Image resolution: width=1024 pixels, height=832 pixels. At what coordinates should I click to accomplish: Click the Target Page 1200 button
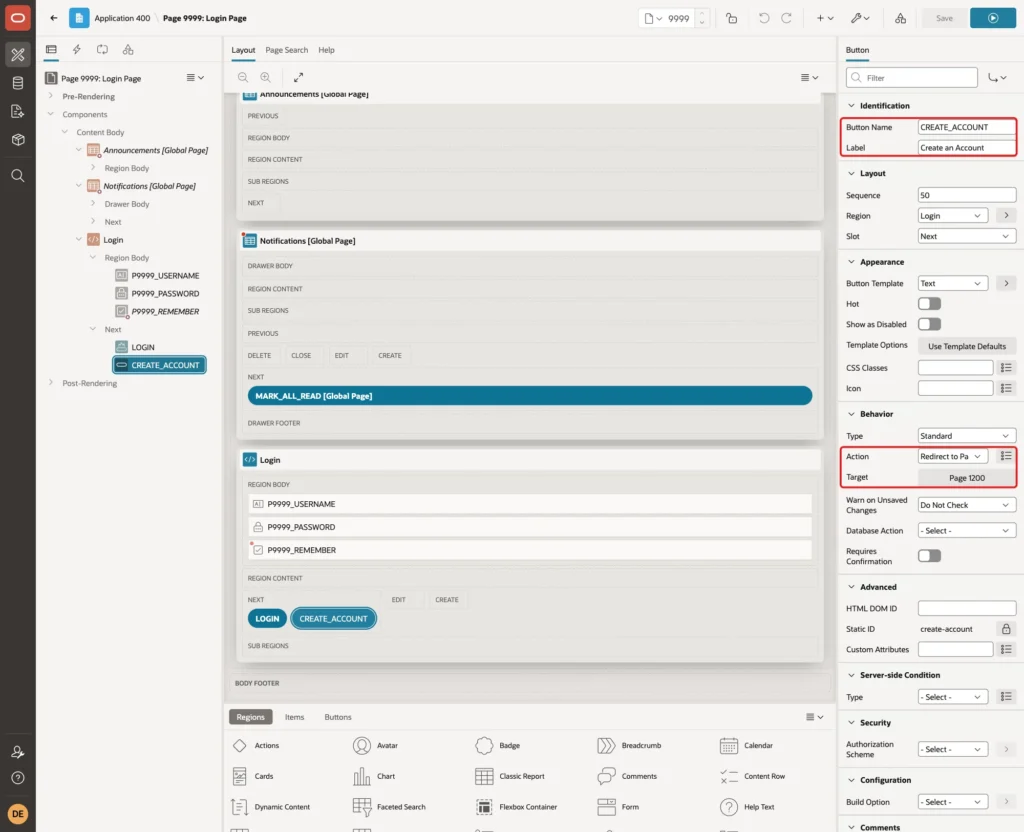click(x=967, y=478)
